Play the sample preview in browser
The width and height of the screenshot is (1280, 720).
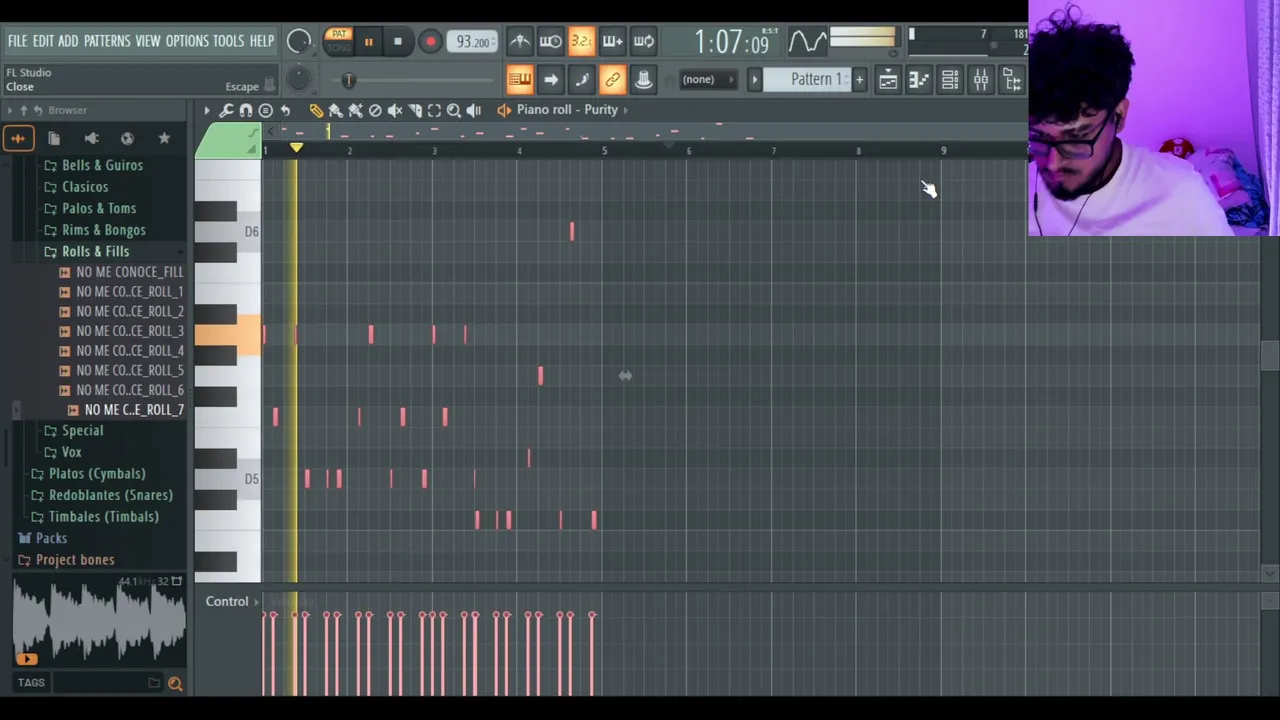click(26, 659)
